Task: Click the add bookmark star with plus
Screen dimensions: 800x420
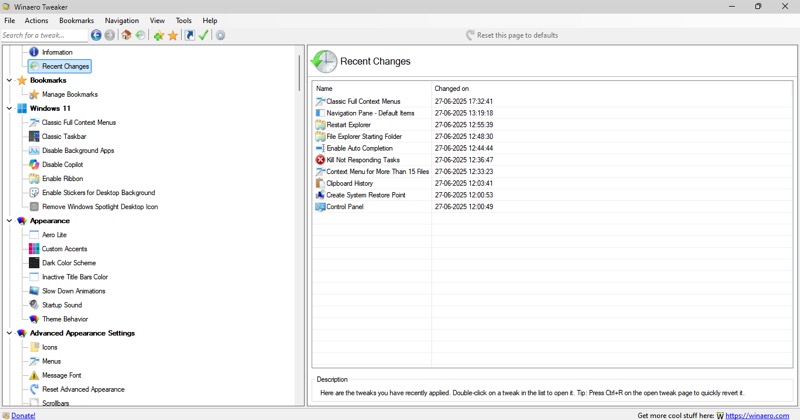Action: tap(159, 35)
